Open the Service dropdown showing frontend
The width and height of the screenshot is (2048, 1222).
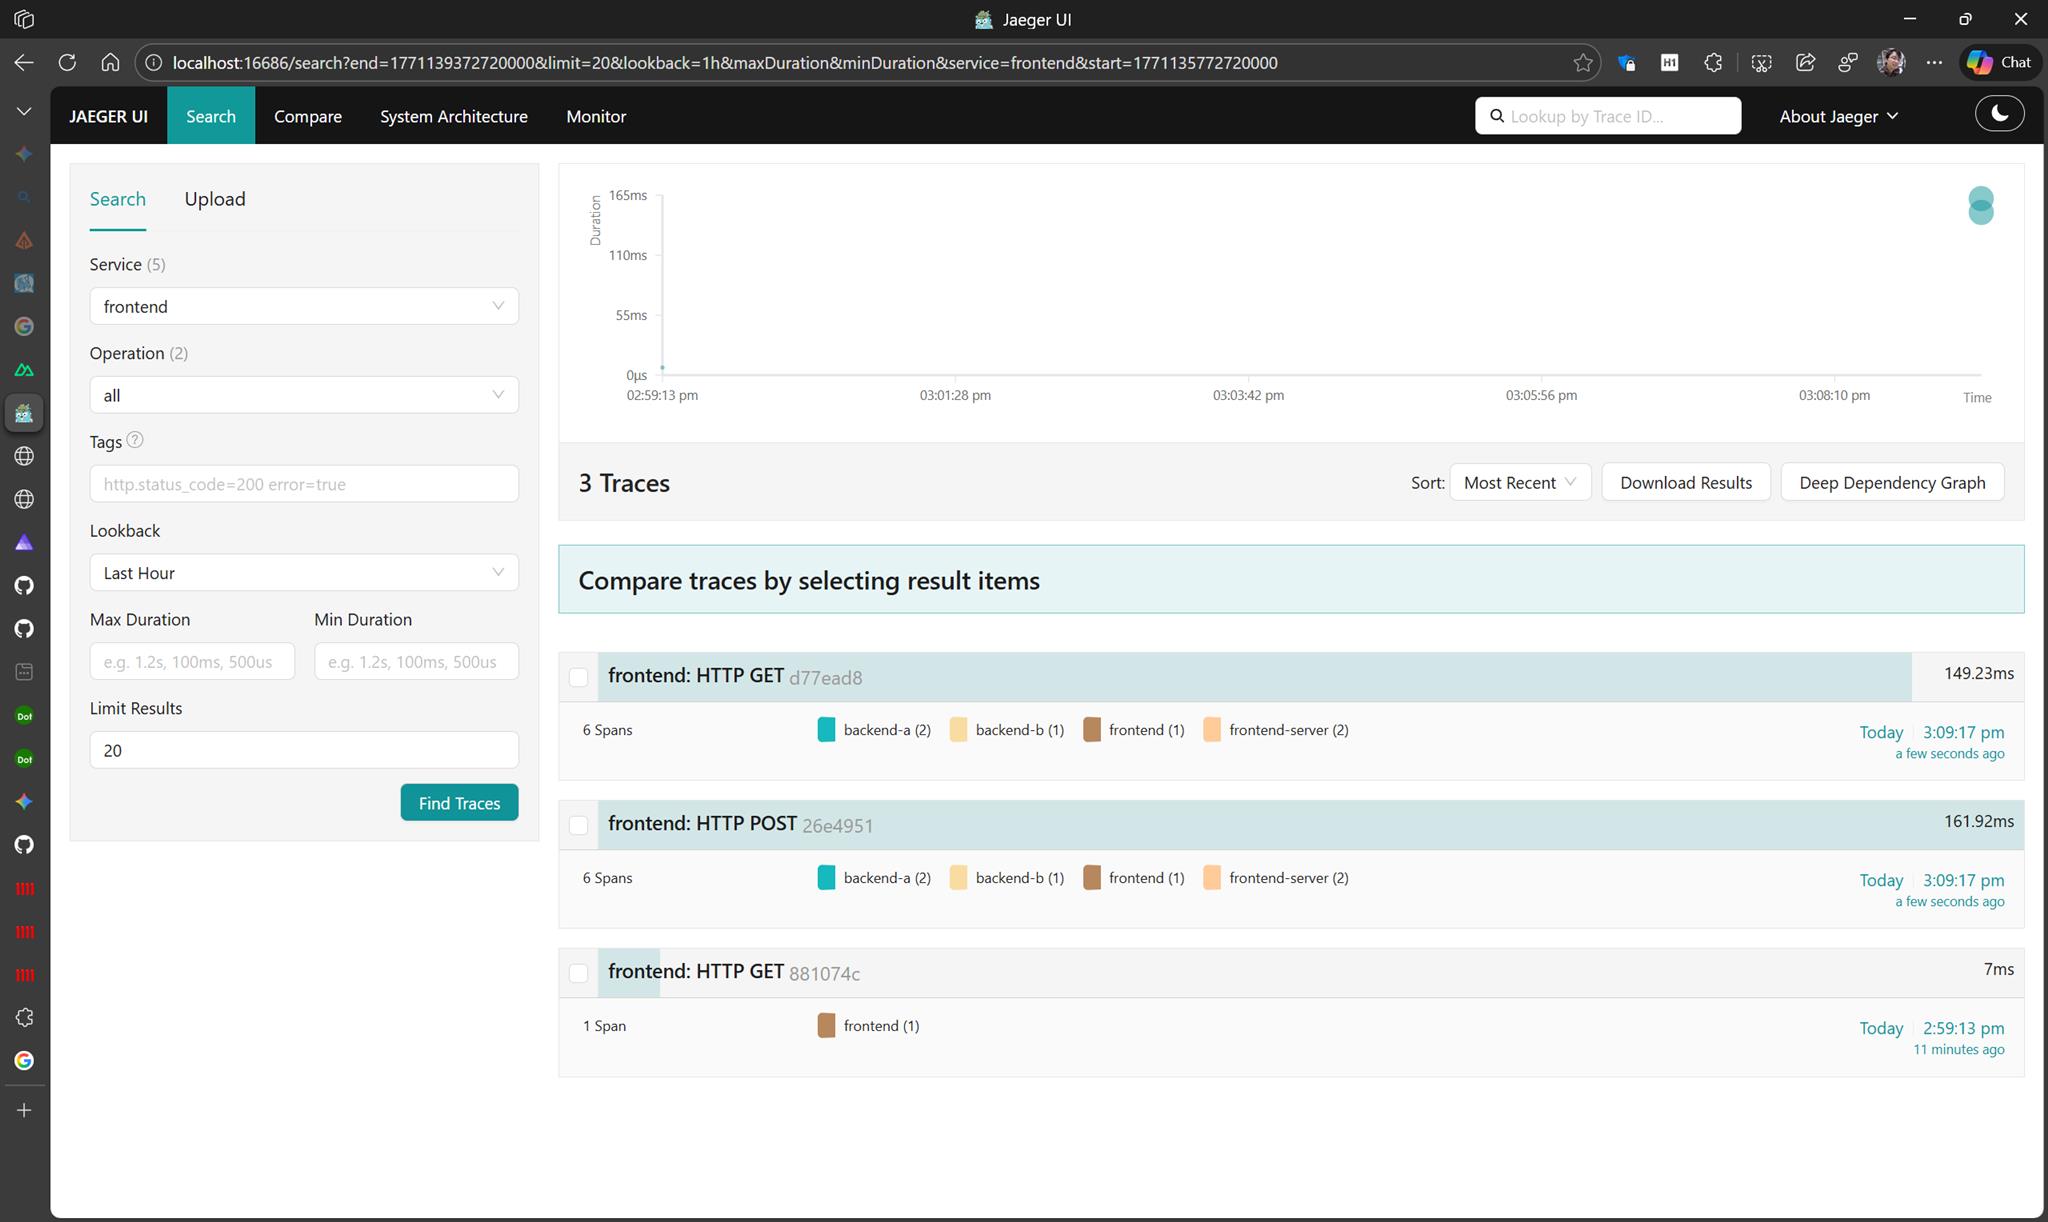click(x=303, y=306)
